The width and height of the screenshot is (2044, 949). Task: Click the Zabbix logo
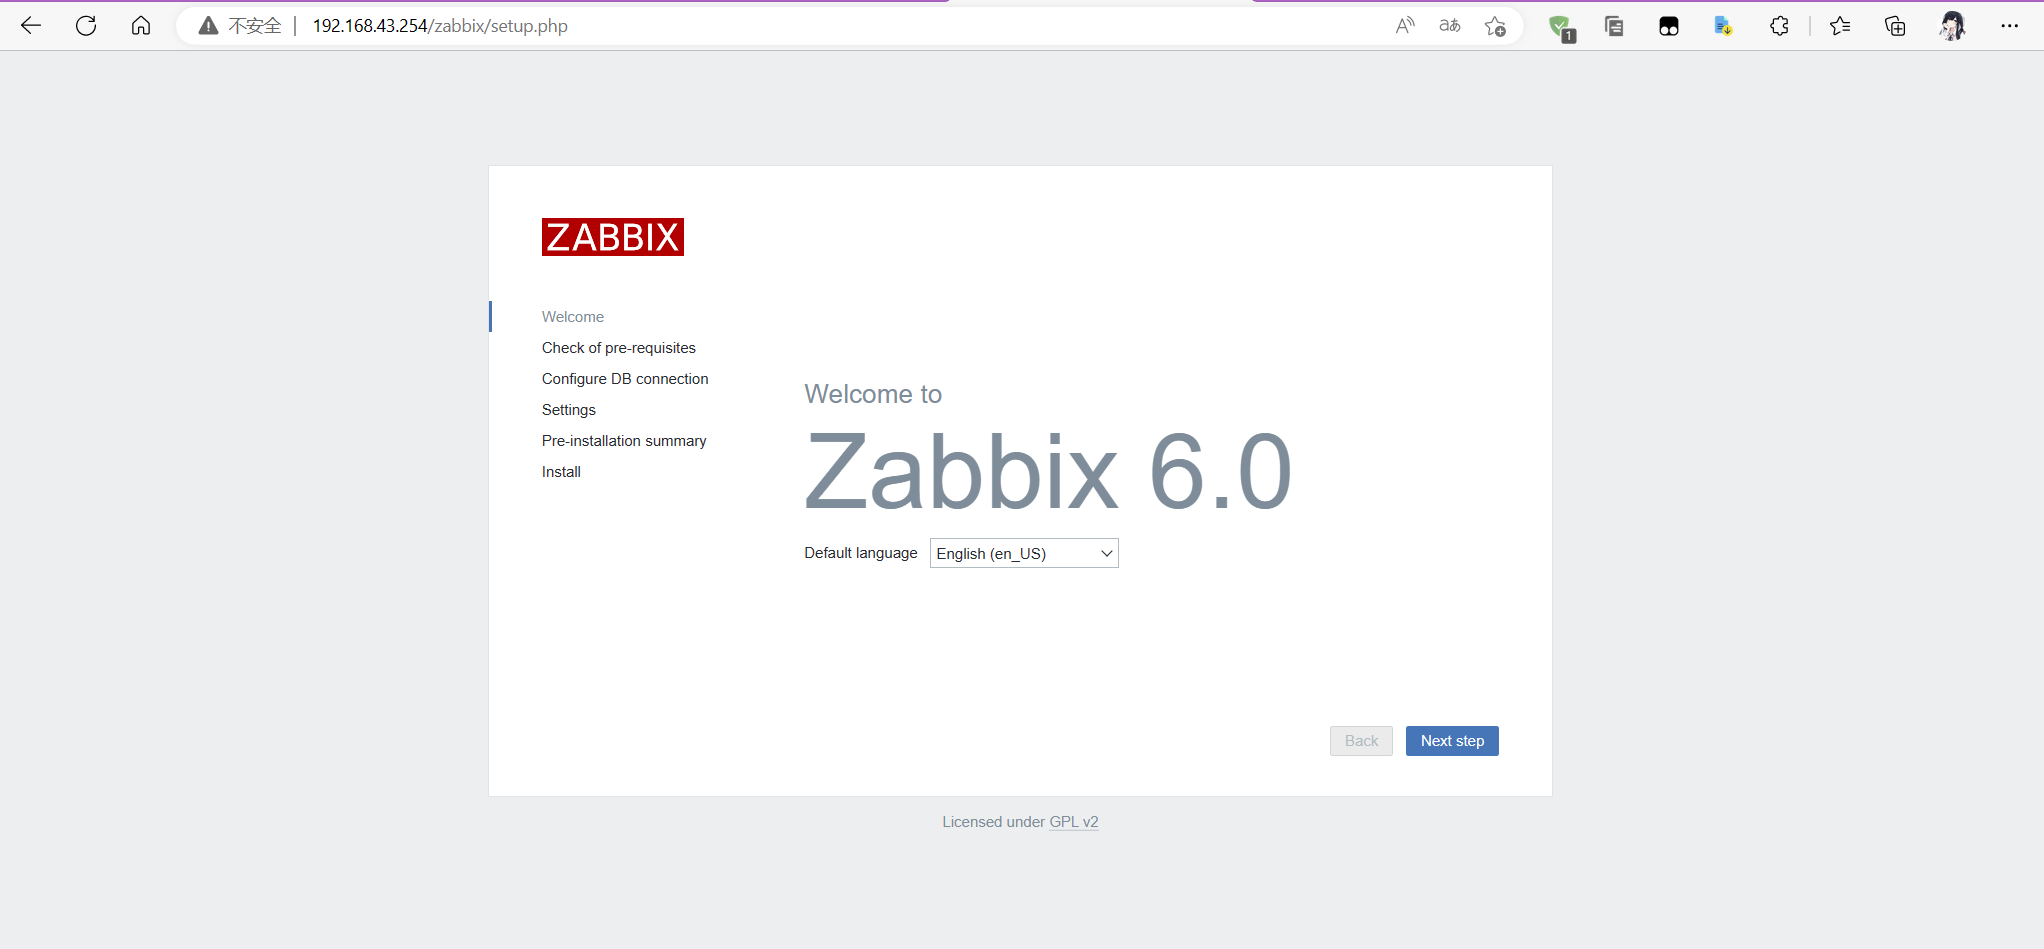pos(612,237)
